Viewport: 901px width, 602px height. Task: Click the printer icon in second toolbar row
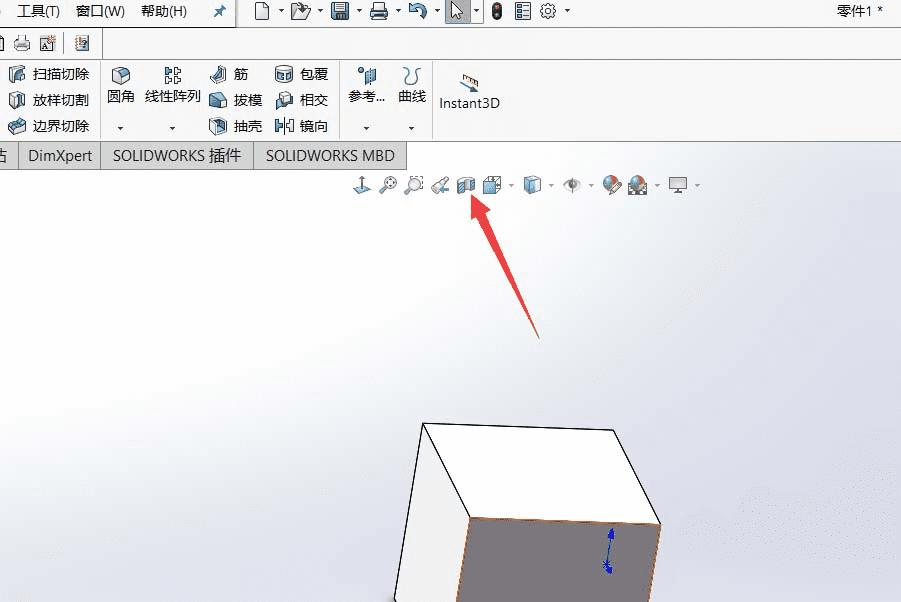[22, 43]
